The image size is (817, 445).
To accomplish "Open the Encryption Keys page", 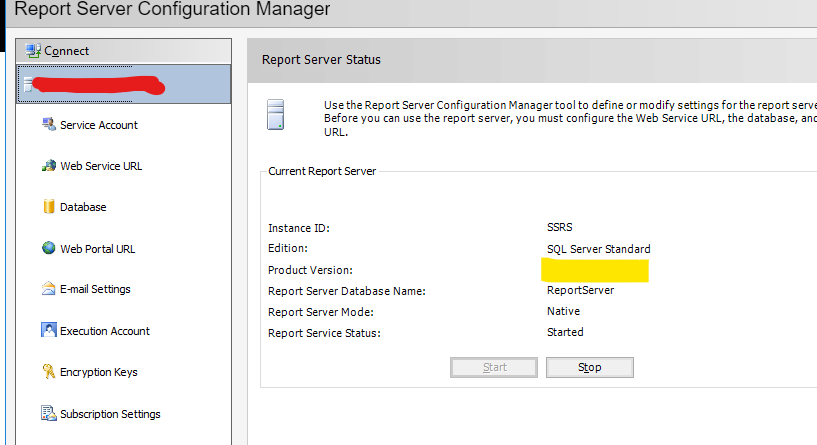I will coord(98,372).
